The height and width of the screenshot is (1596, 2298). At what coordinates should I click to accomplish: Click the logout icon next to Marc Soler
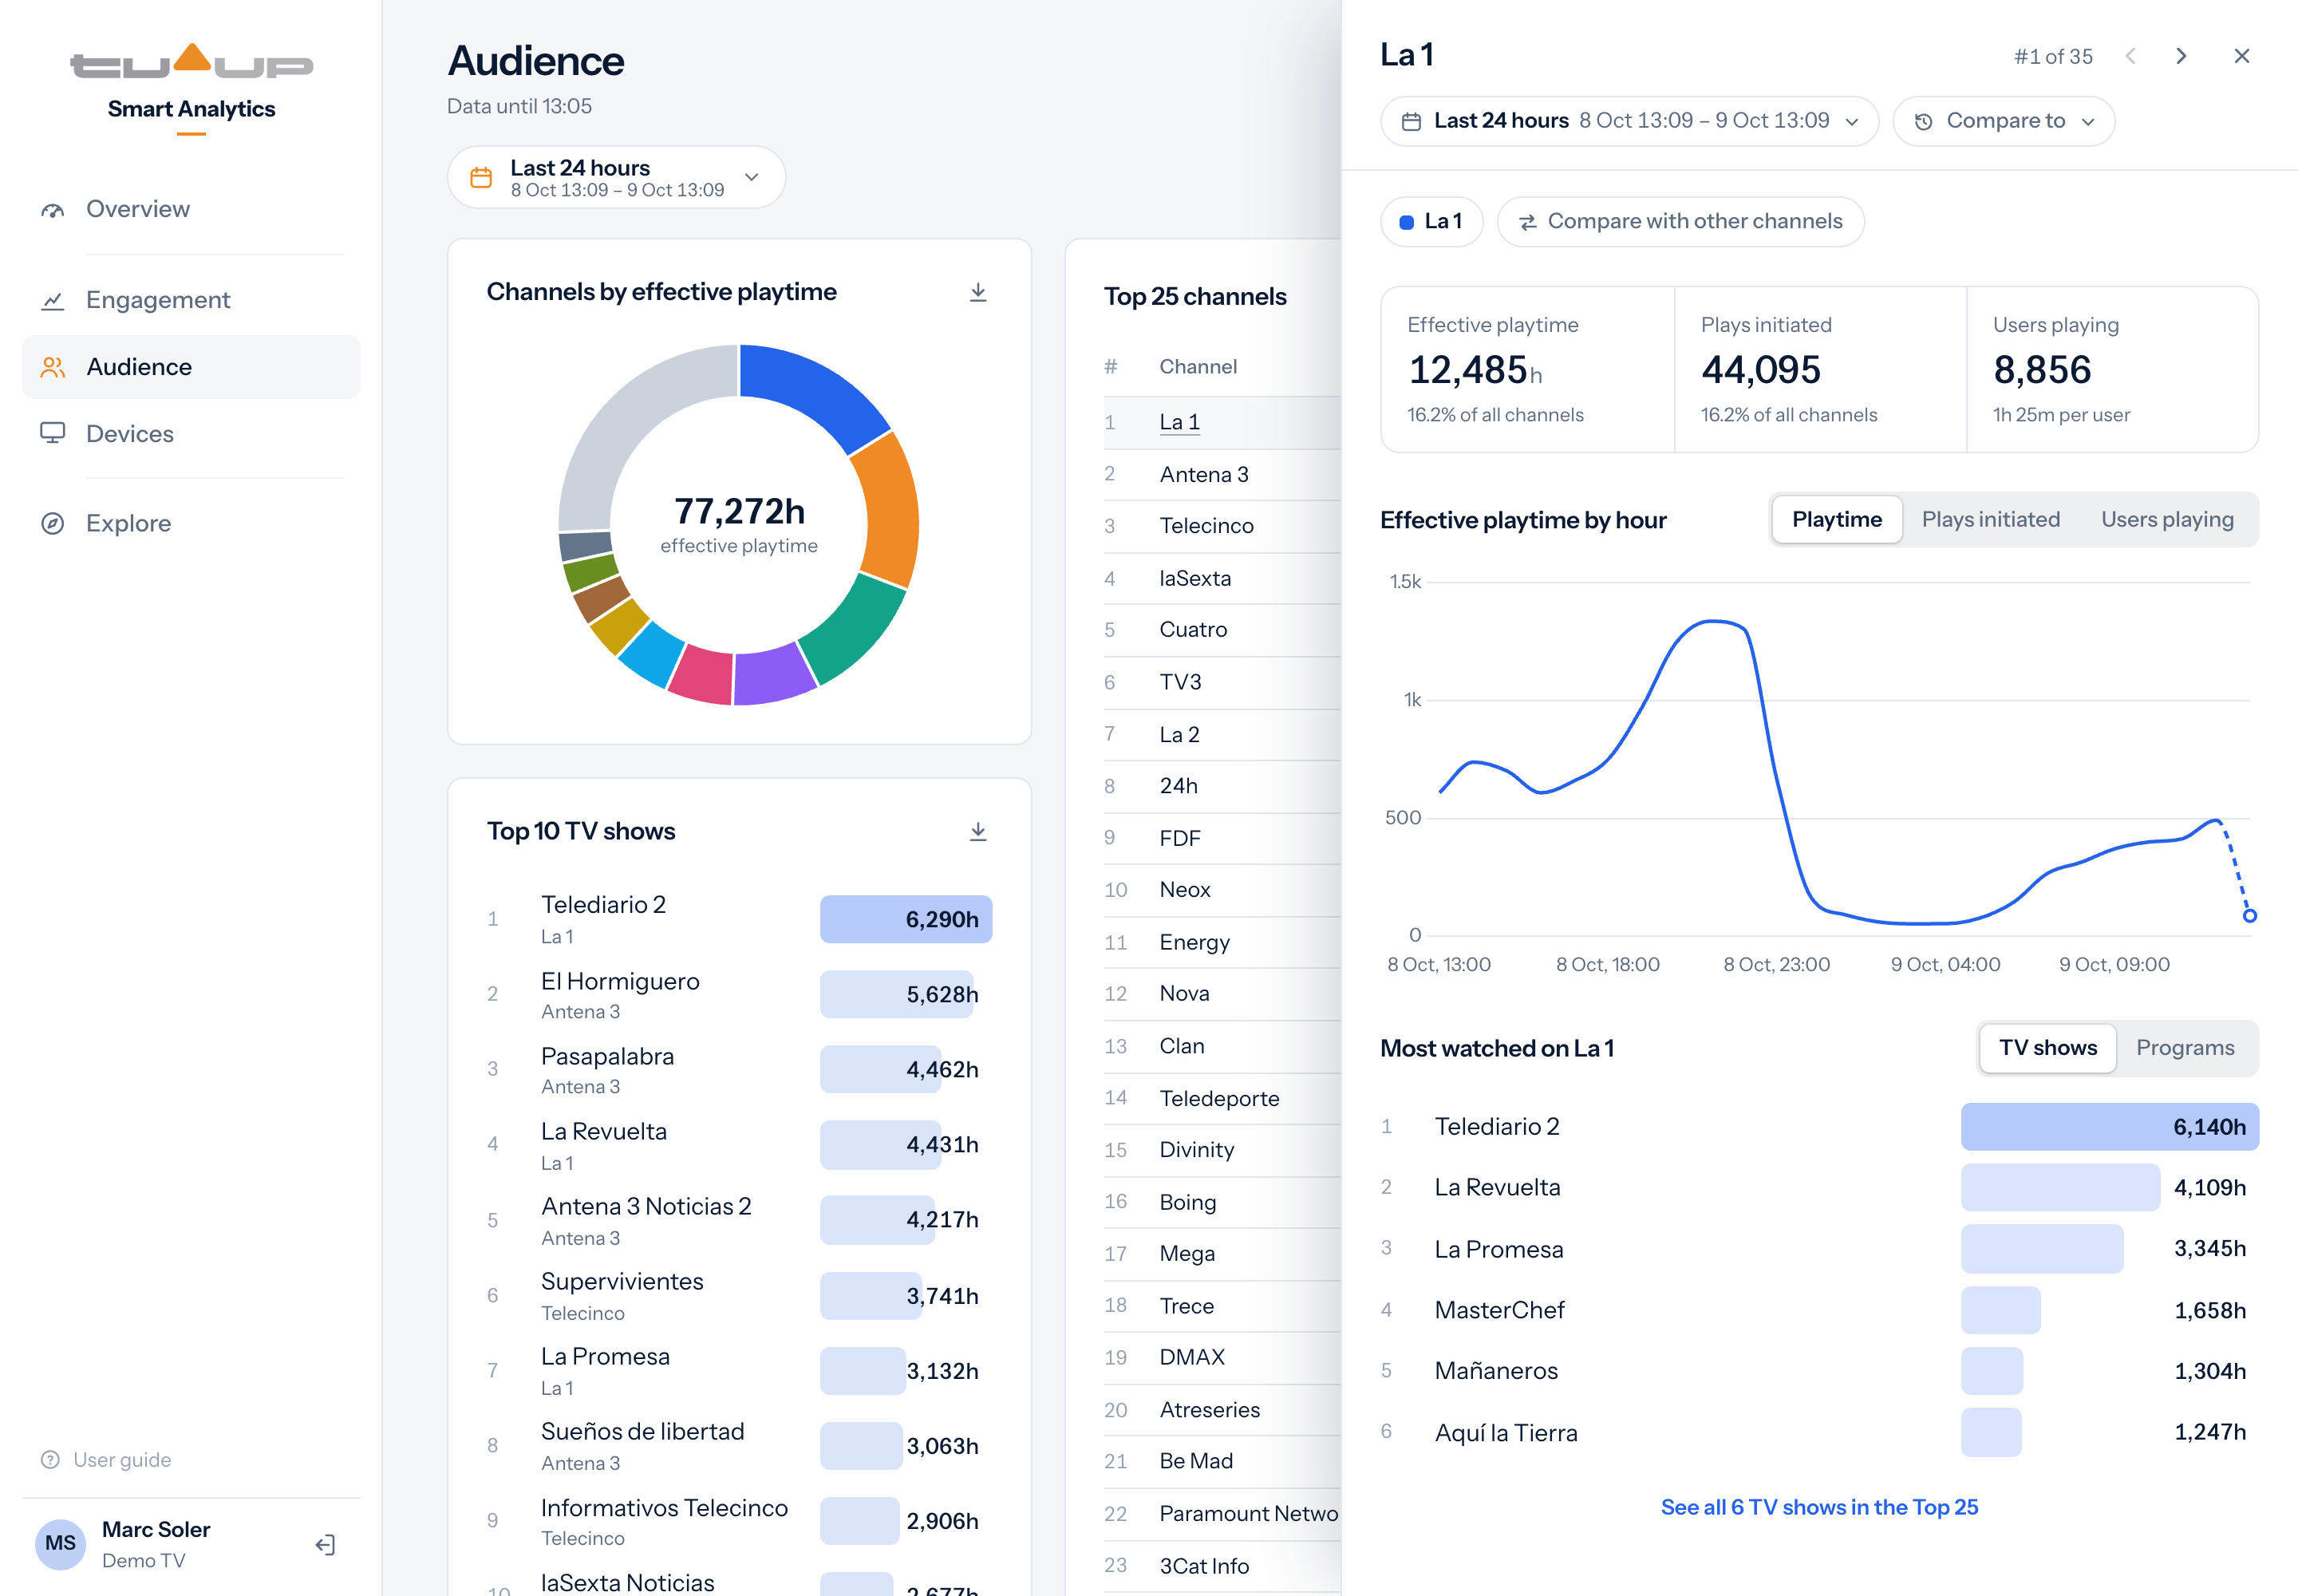pos(326,1545)
